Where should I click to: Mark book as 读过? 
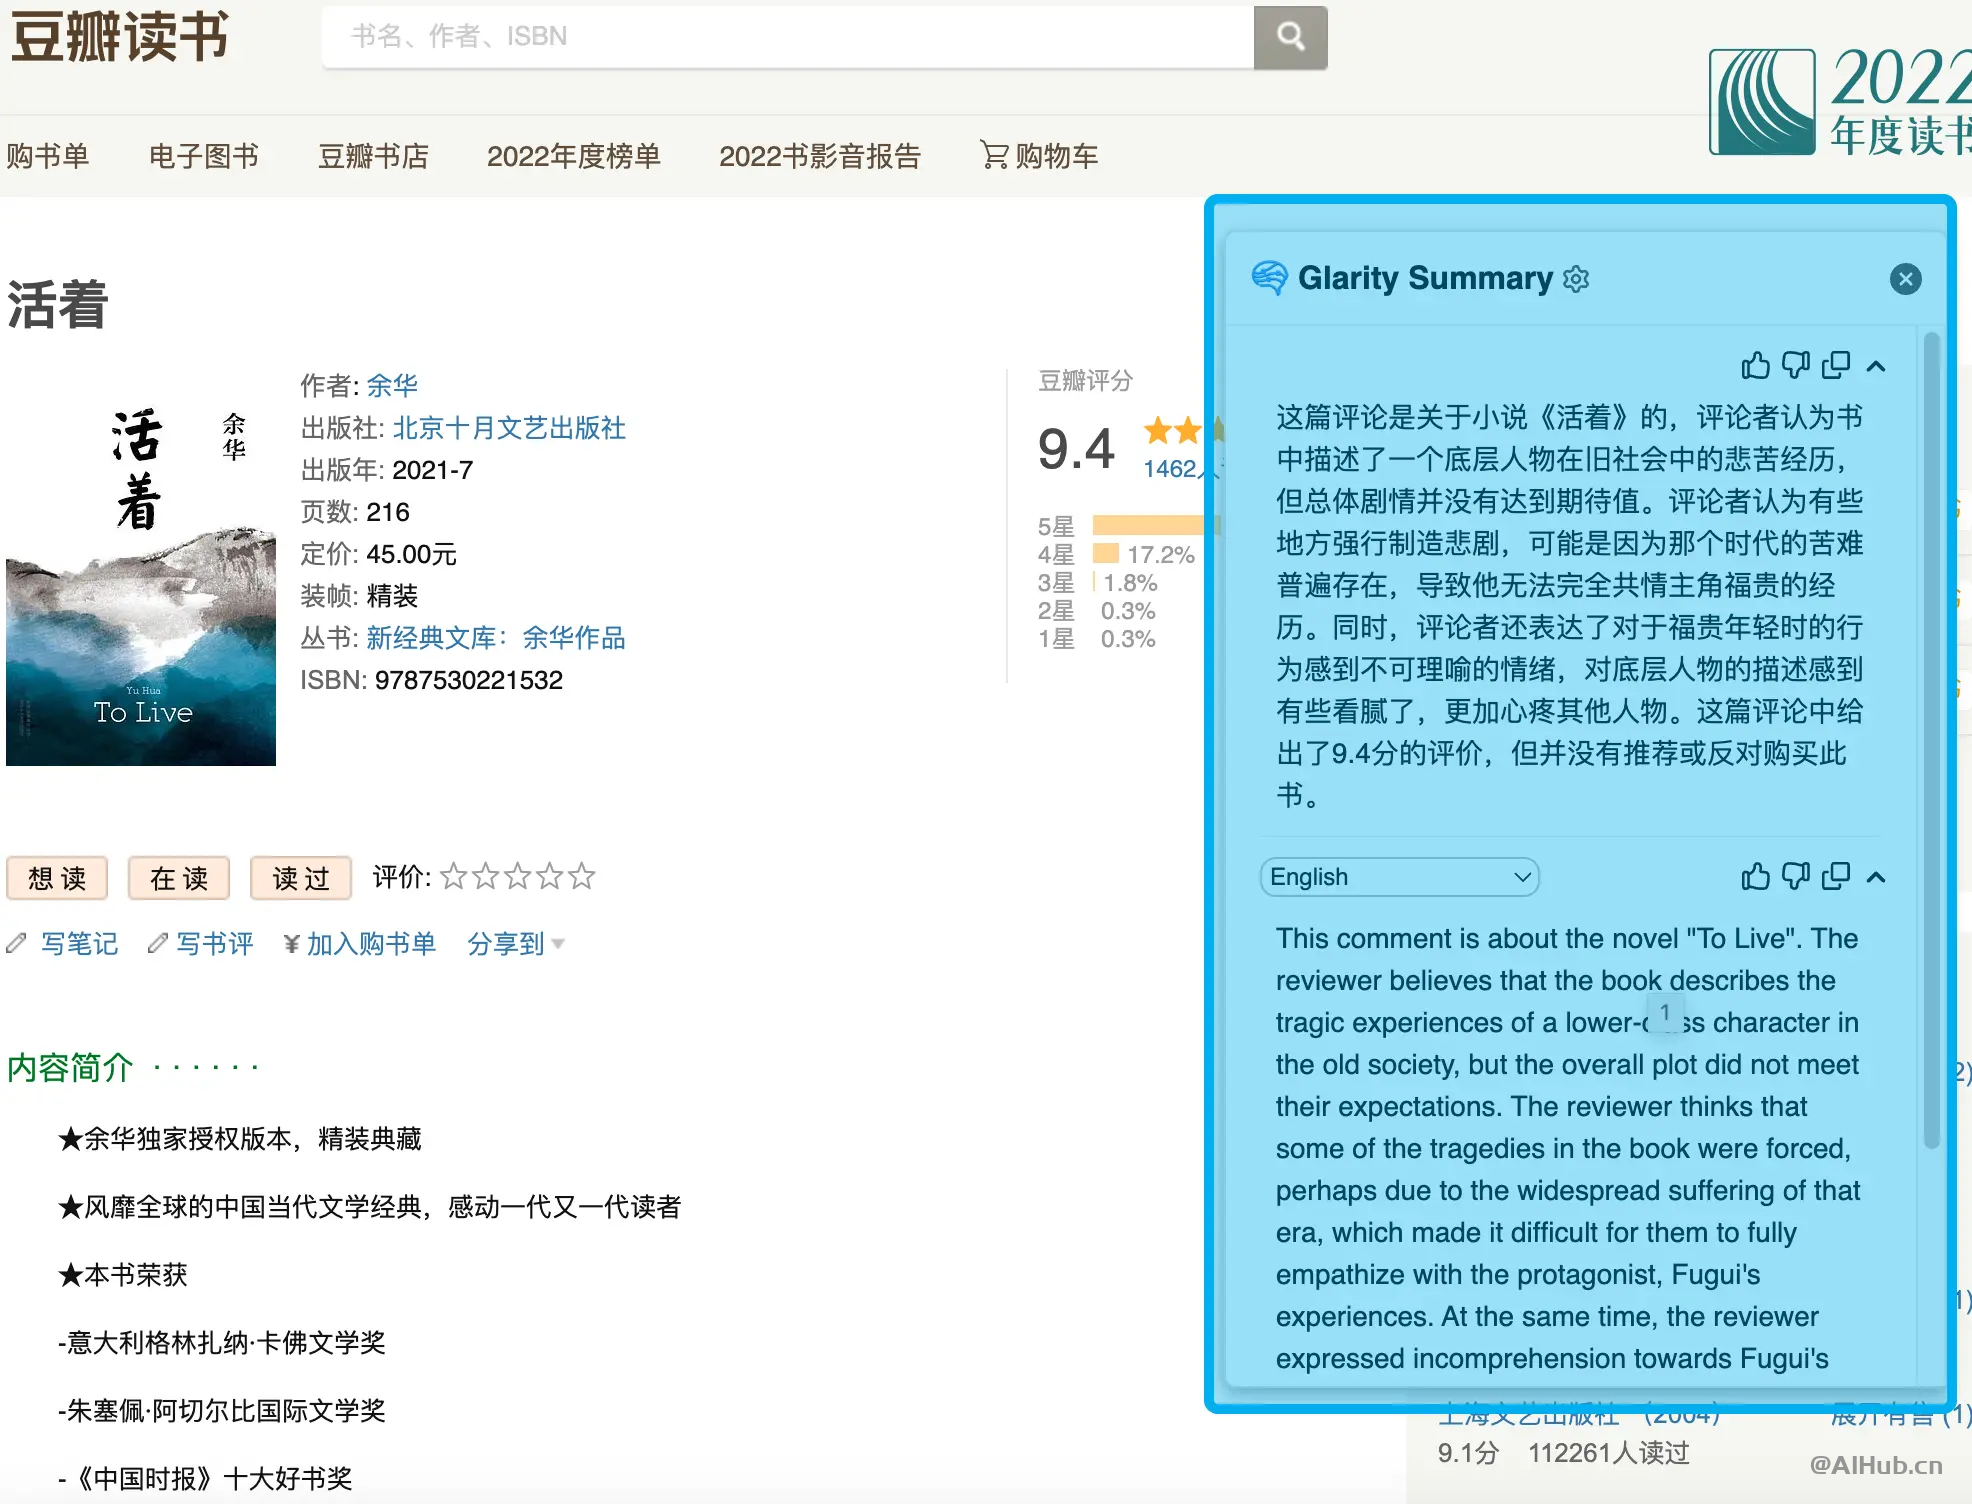point(301,878)
